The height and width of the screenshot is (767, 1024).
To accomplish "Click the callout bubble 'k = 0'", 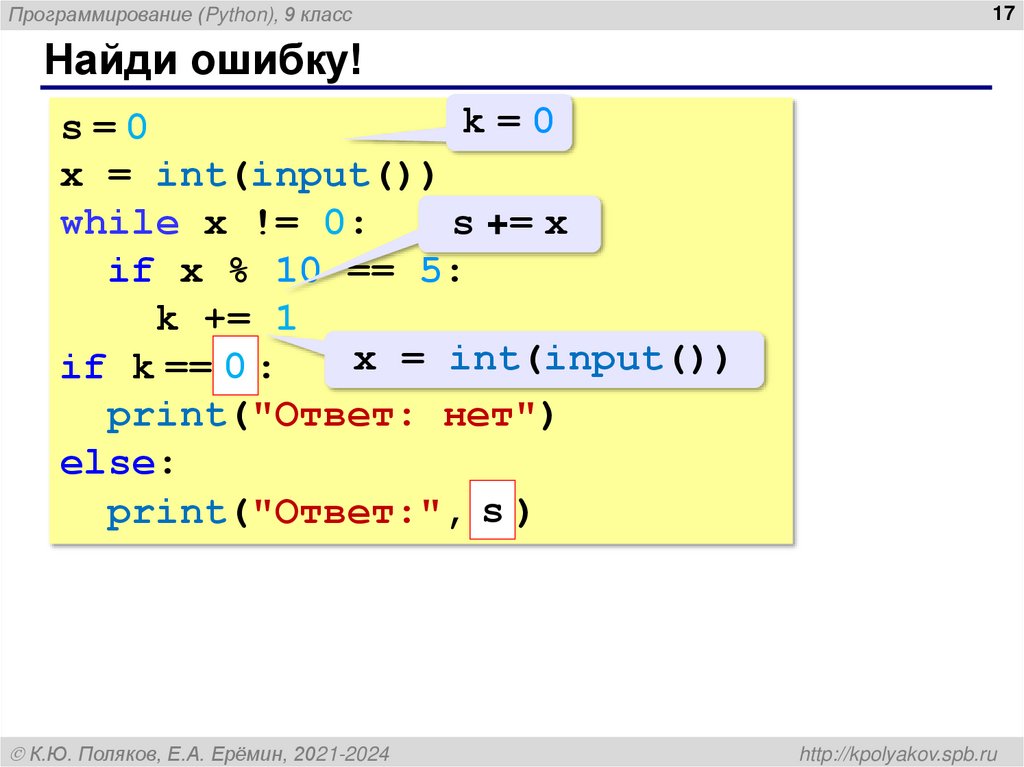I will [509, 122].
